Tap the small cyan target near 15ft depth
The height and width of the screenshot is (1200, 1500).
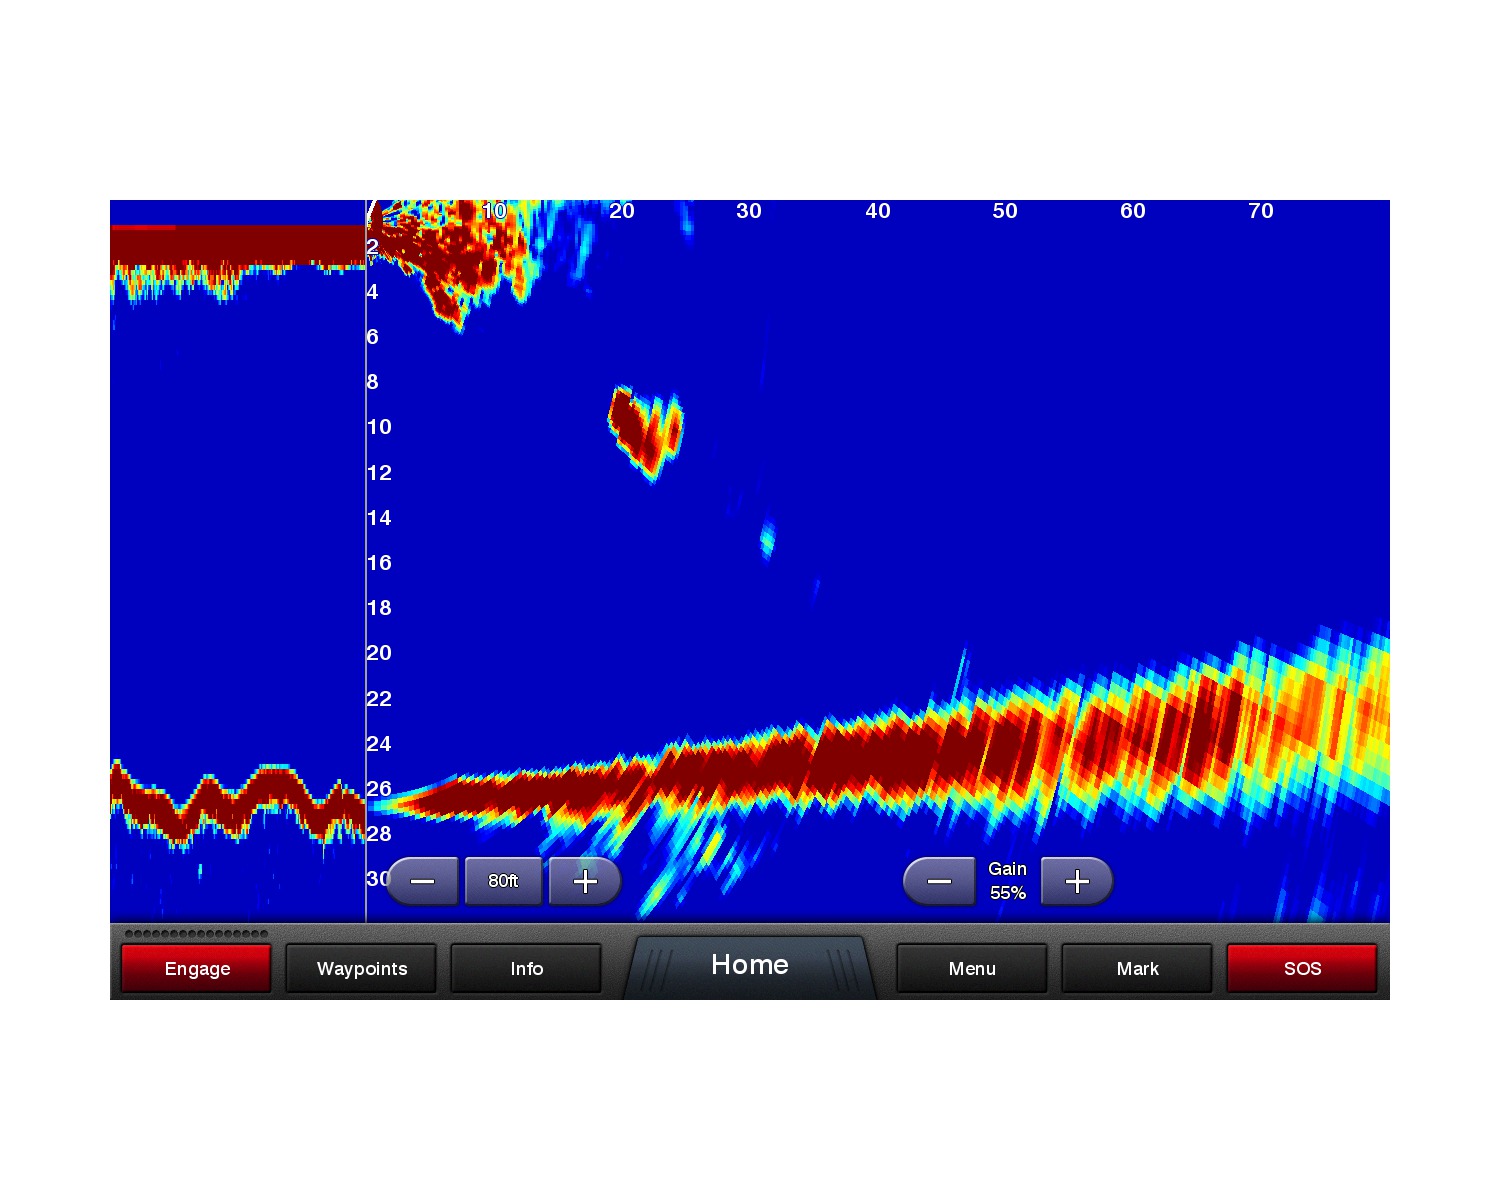[767, 540]
